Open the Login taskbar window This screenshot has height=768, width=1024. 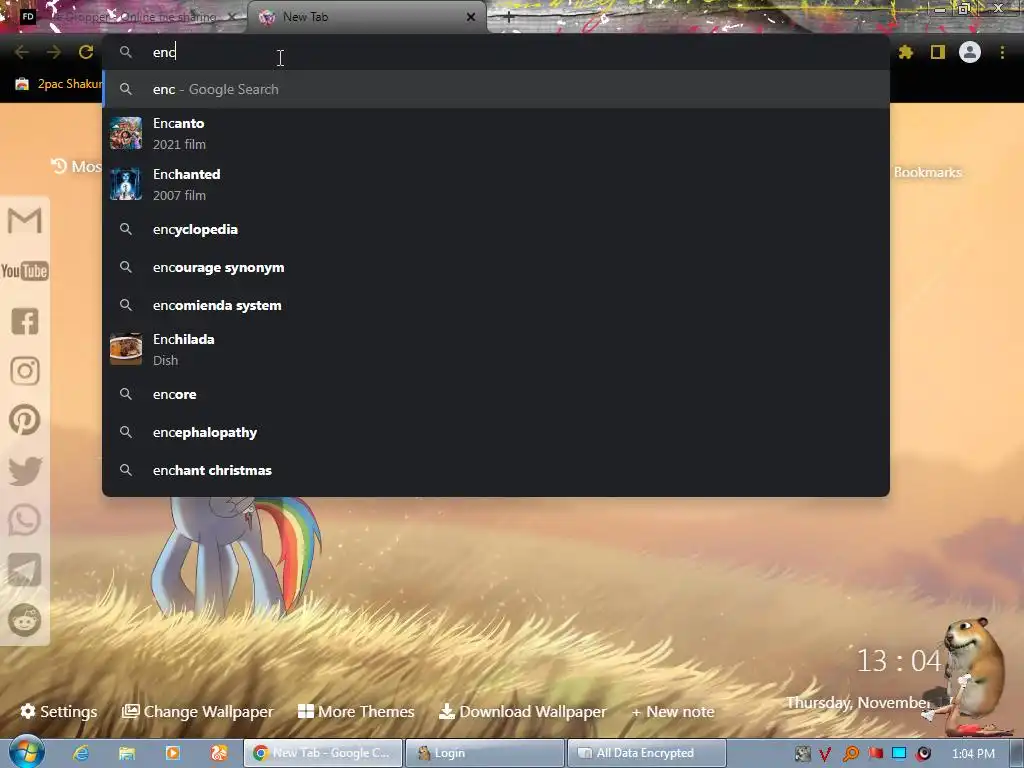click(485, 753)
